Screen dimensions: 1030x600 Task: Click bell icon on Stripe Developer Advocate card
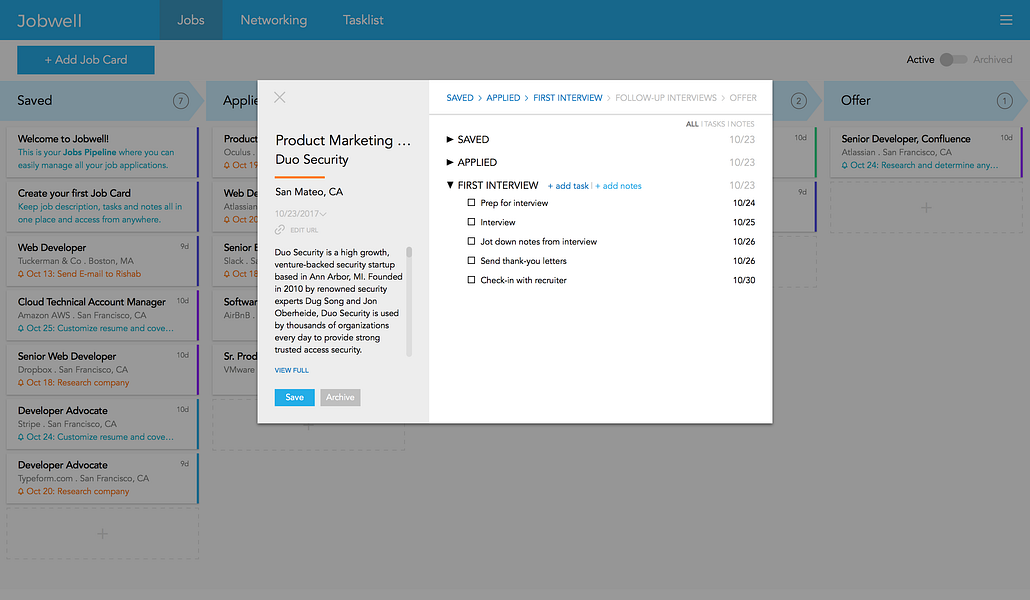(21, 437)
